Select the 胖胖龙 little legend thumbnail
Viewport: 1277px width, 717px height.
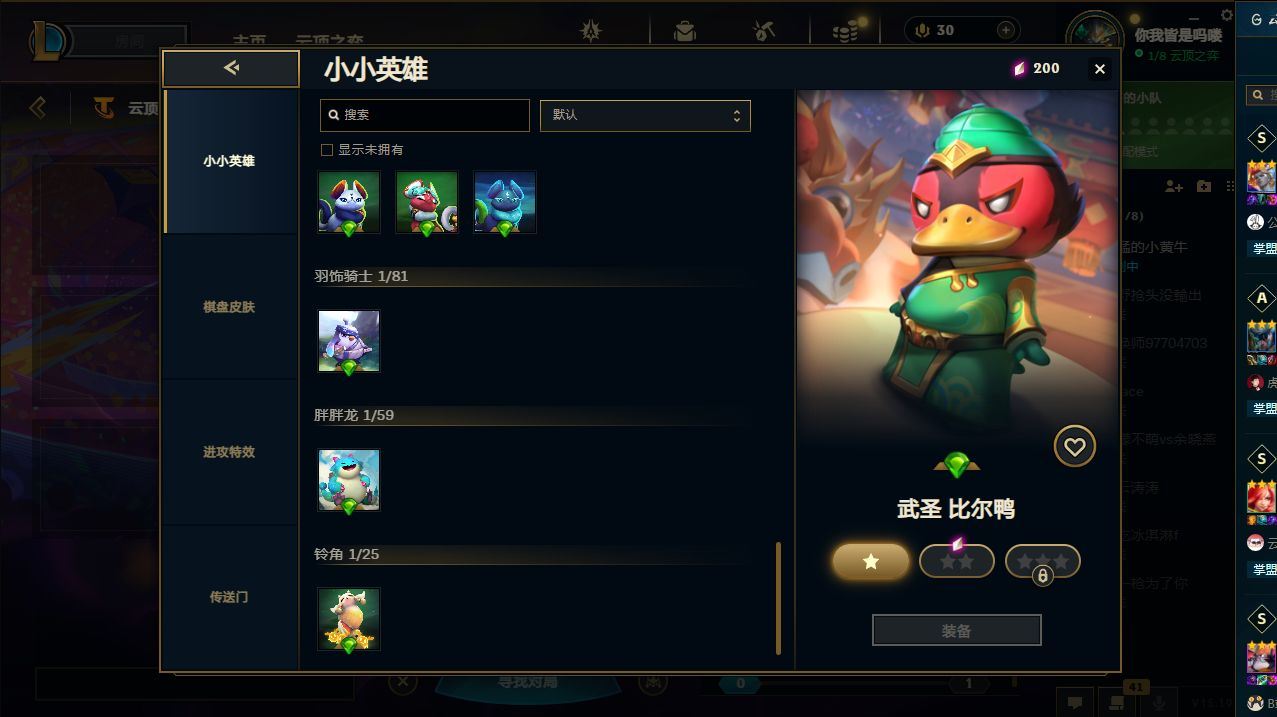pos(349,480)
